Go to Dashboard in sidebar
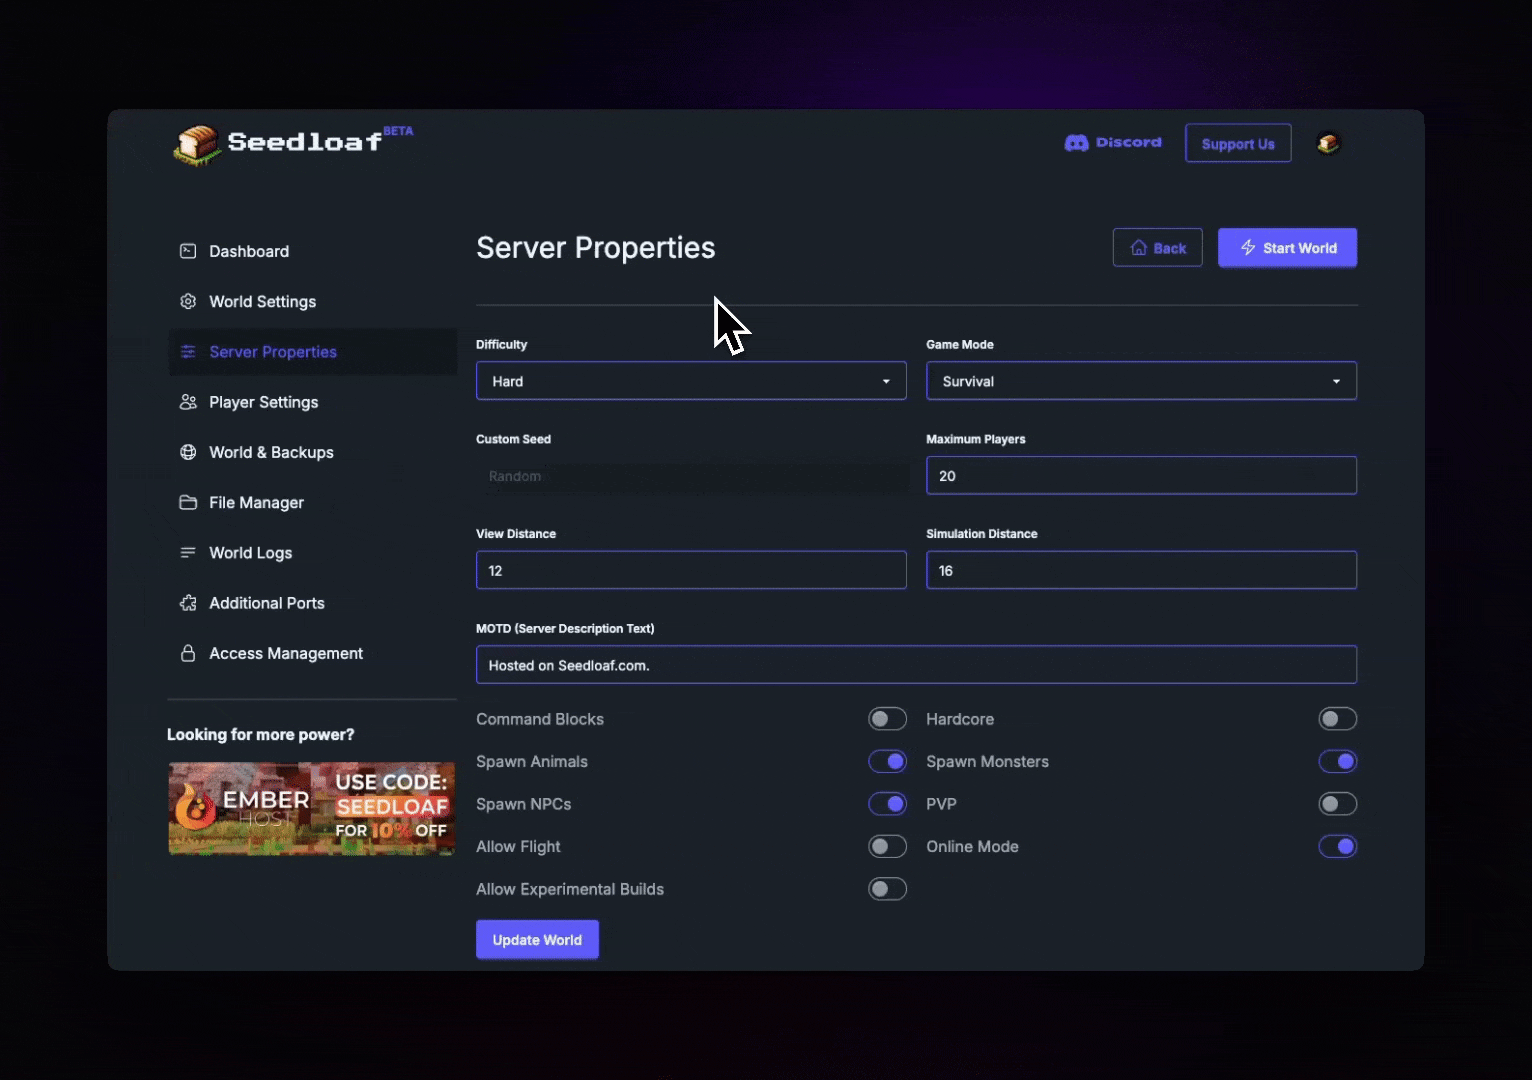This screenshot has height=1080, width=1532. coord(312,251)
